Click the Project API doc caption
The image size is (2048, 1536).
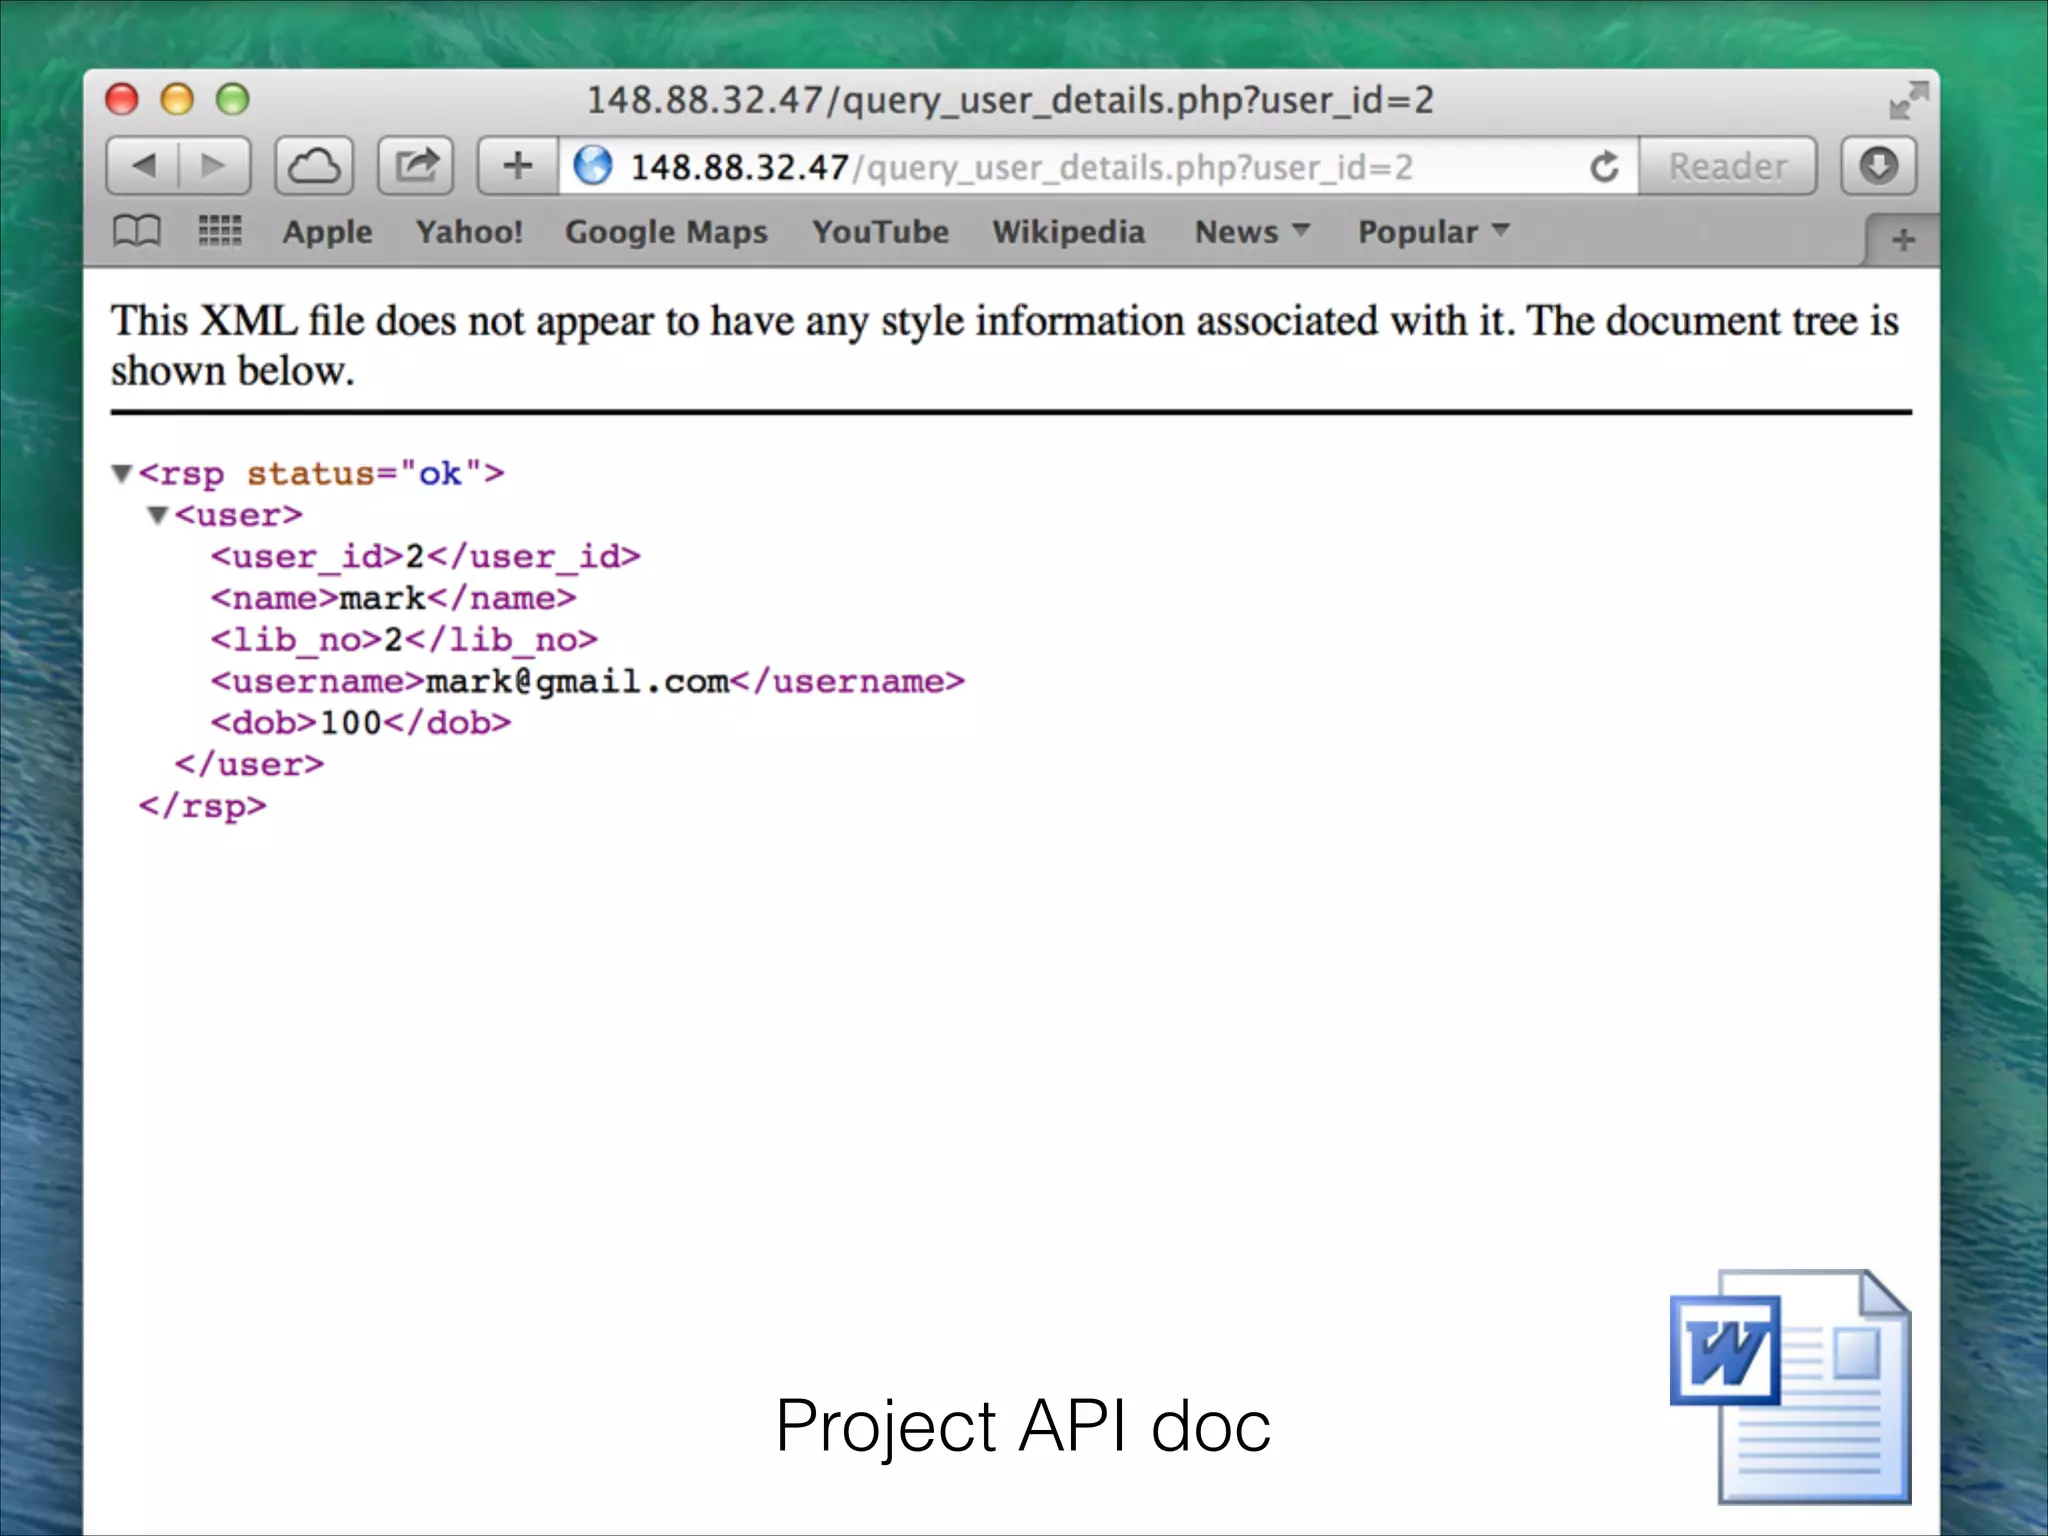(x=1023, y=1426)
